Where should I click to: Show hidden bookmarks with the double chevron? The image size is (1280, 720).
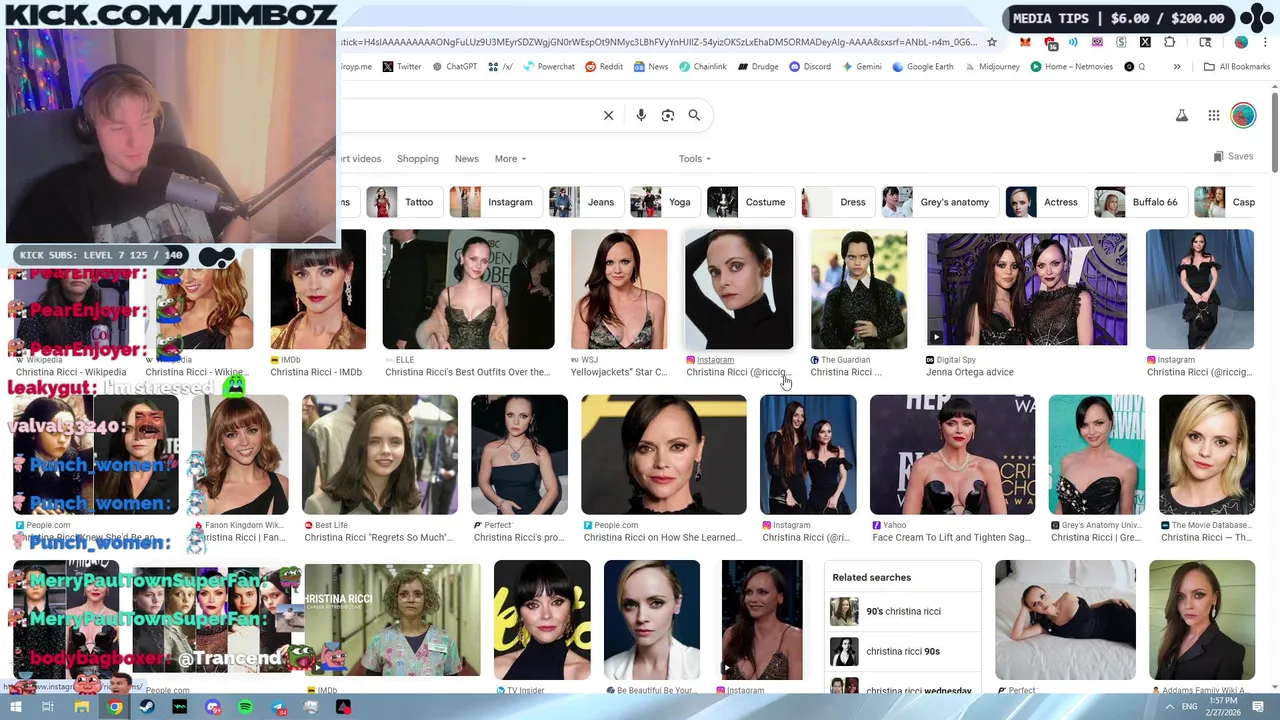click(1177, 67)
